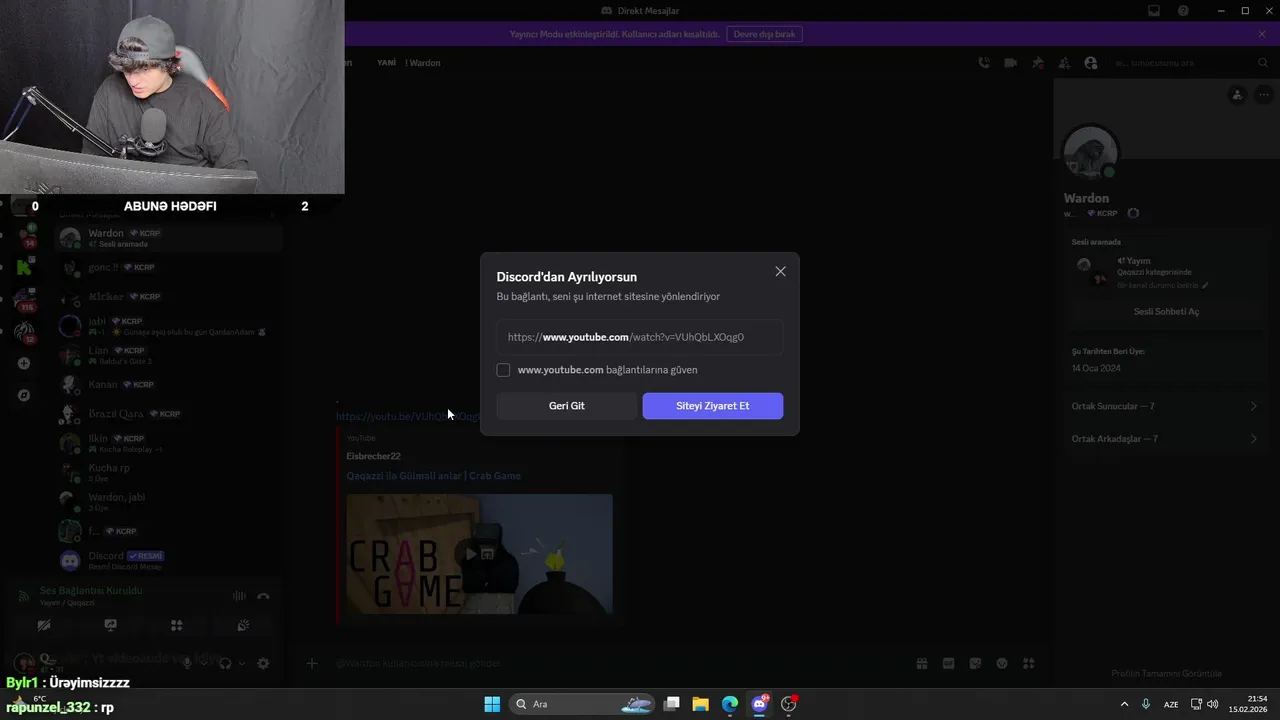Toggle the camera in the voice panel
This screenshot has width=1280, height=720.
click(44, 625)
